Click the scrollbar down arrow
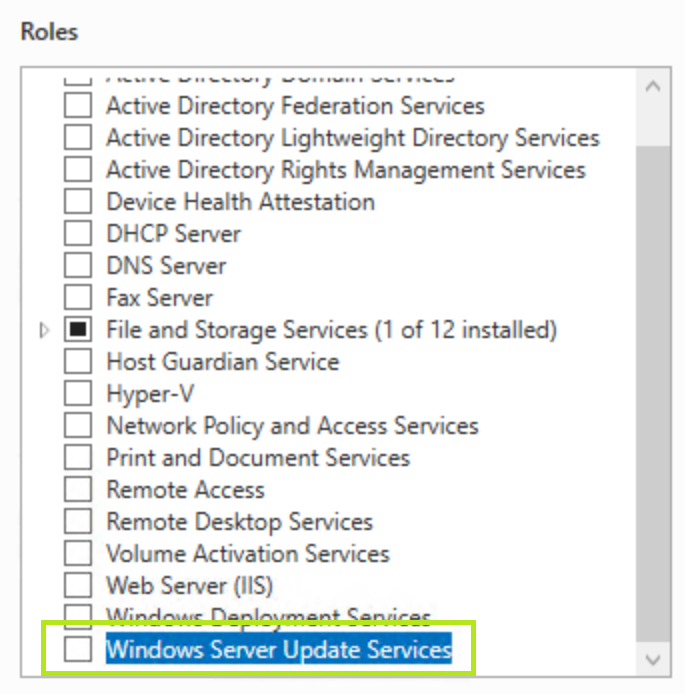This screenshot has height=694, width=685. pos(654,659)
